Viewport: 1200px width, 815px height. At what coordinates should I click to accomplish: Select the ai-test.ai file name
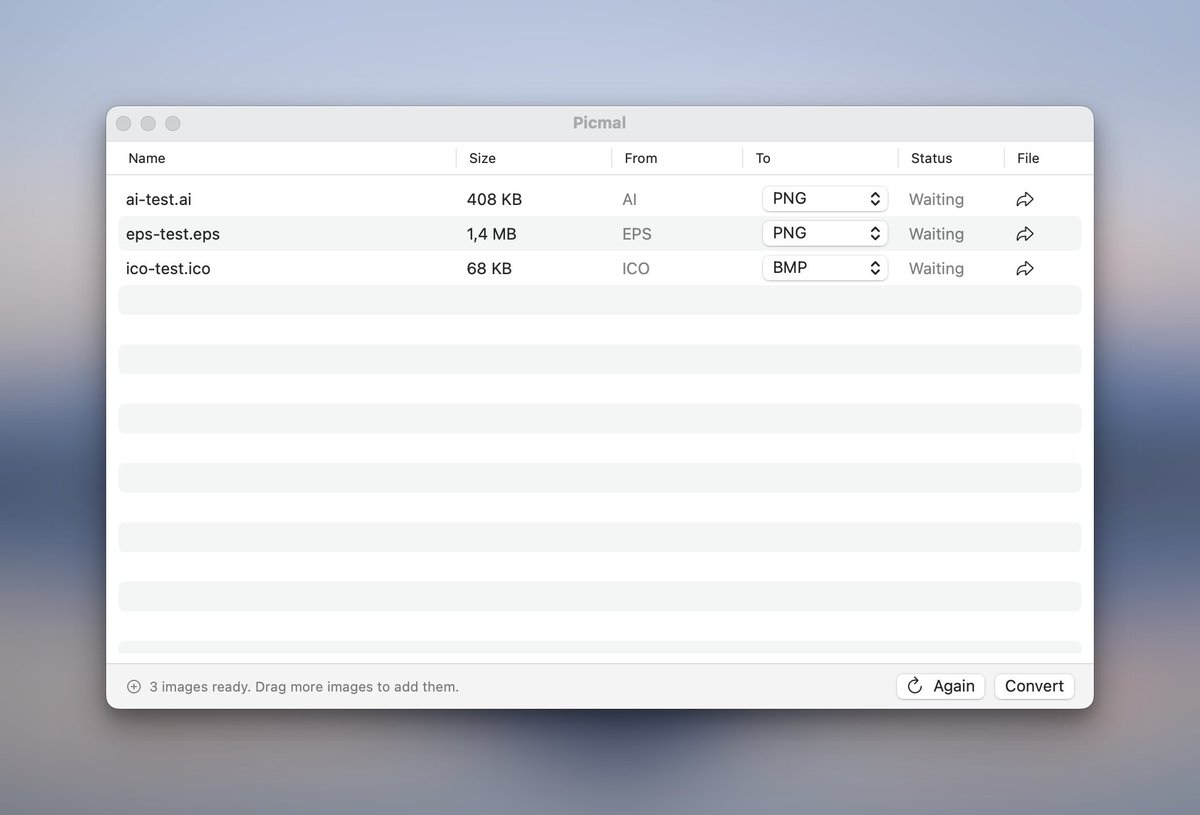click(158, 199)
